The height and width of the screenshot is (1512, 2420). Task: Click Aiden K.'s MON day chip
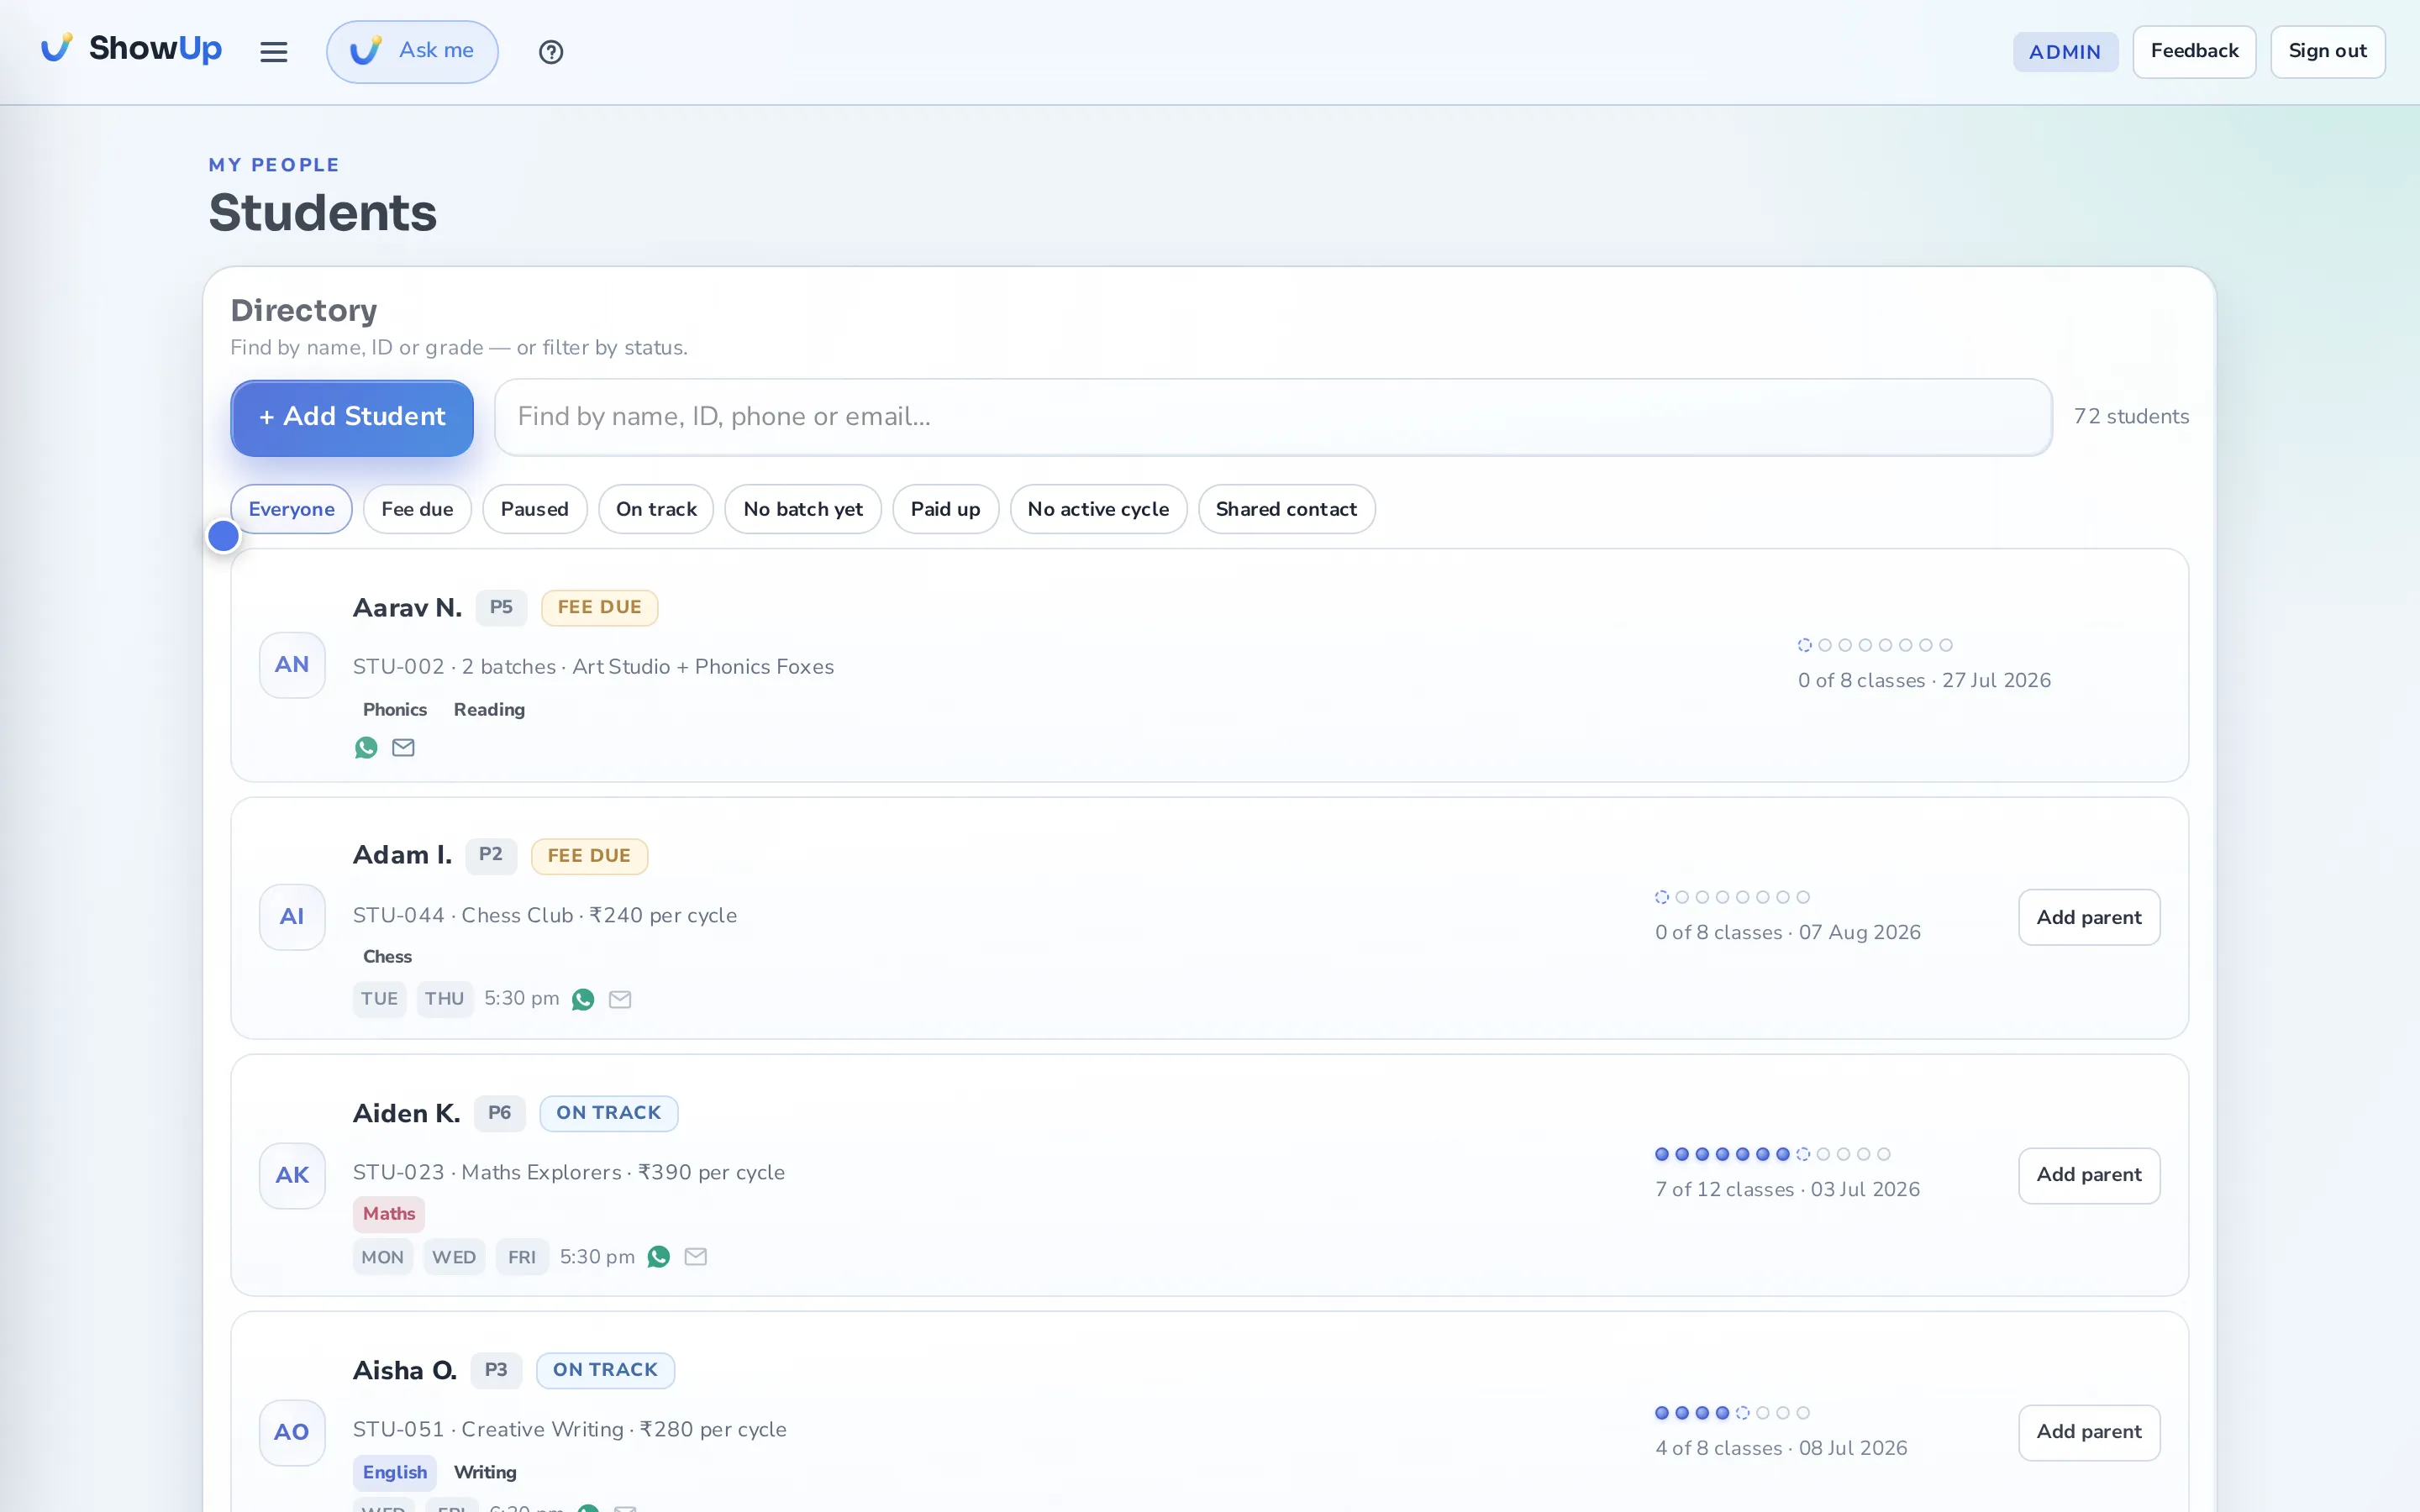(382, 1257)
